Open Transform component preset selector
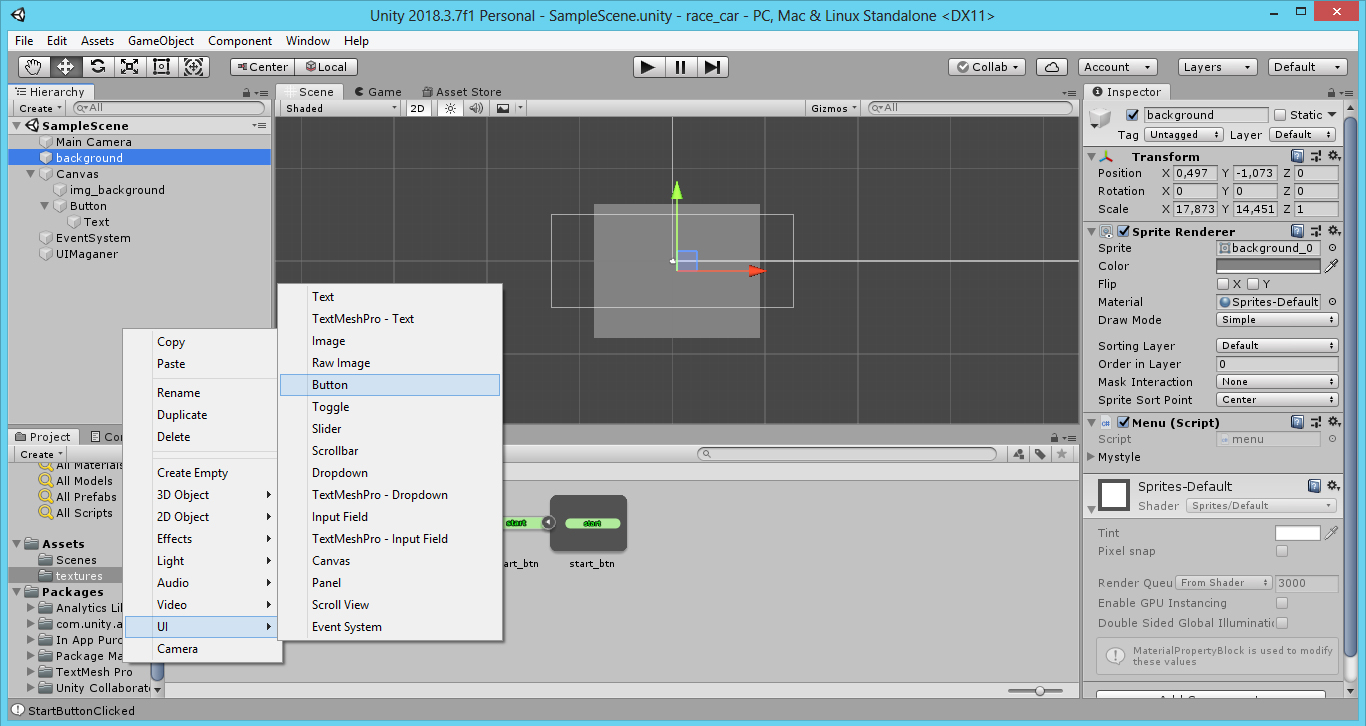 [1315, 157]
